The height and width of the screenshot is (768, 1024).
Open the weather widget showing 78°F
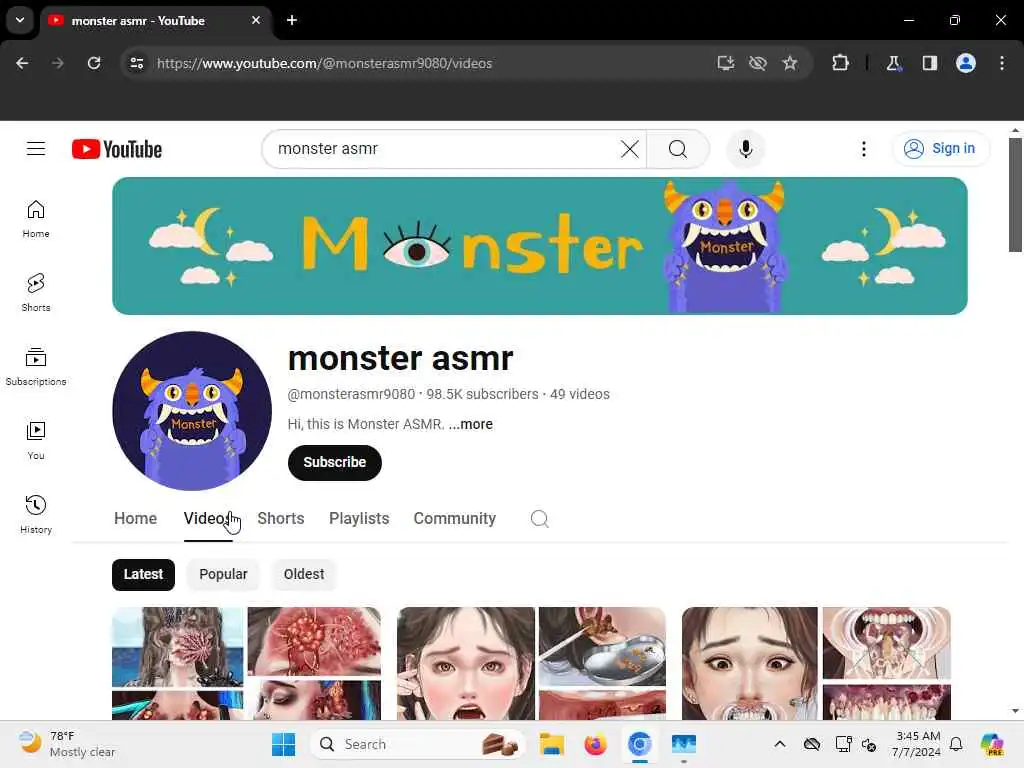(x=67, y=744)
